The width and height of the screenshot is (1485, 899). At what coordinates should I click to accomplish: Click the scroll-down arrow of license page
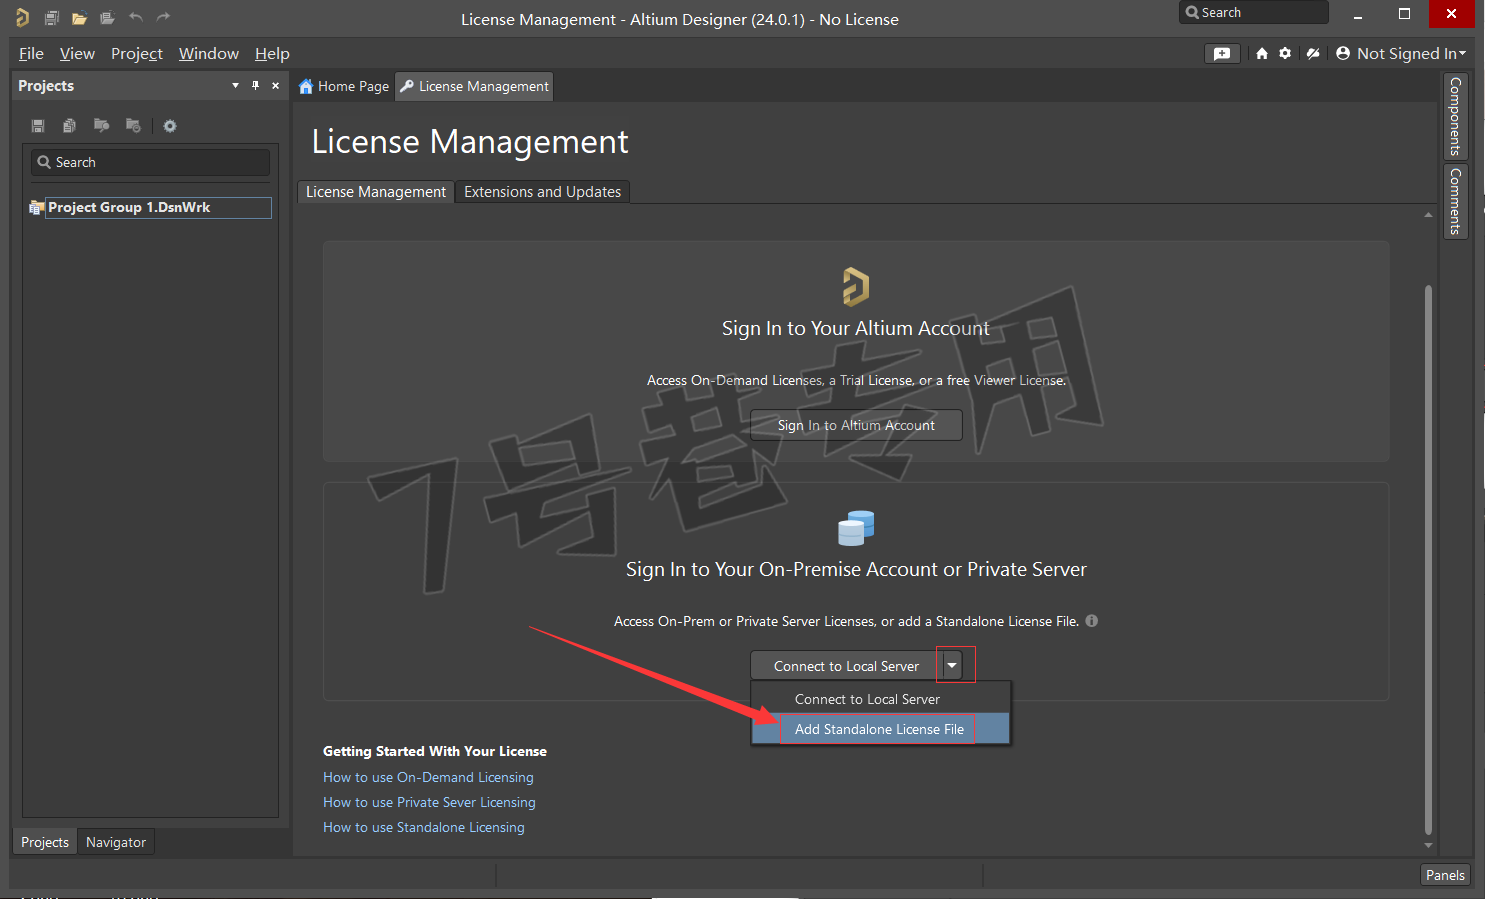(1428, 845)
